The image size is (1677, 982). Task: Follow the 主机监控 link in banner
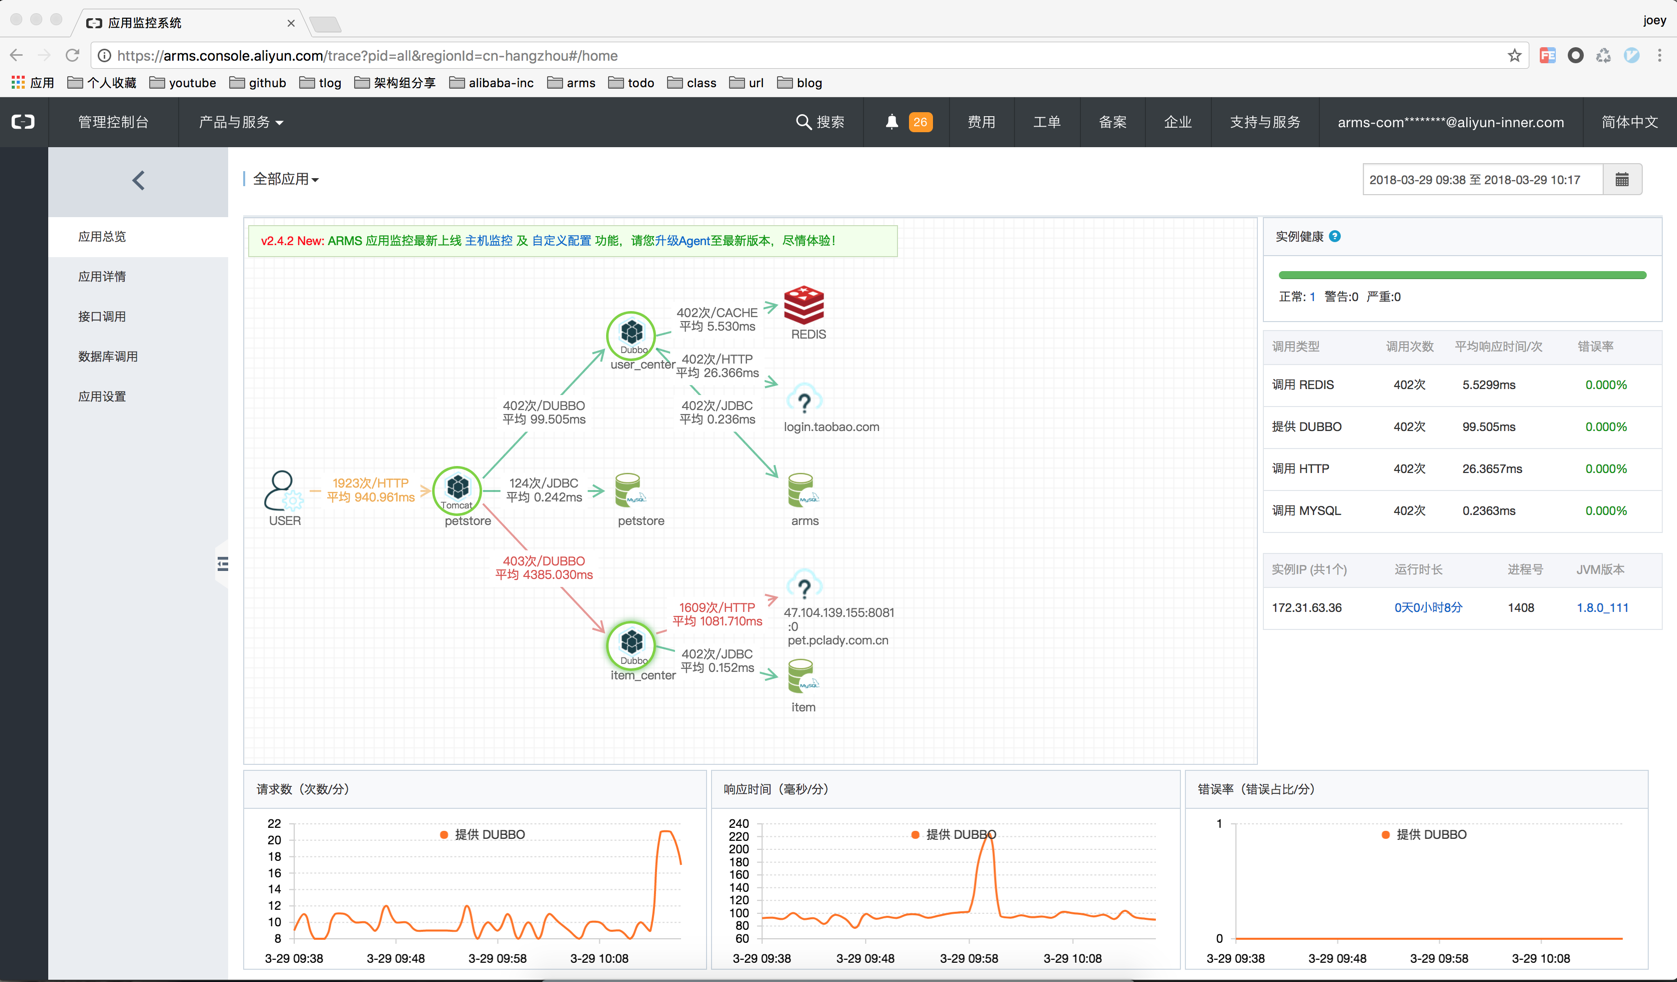point(489,241)
